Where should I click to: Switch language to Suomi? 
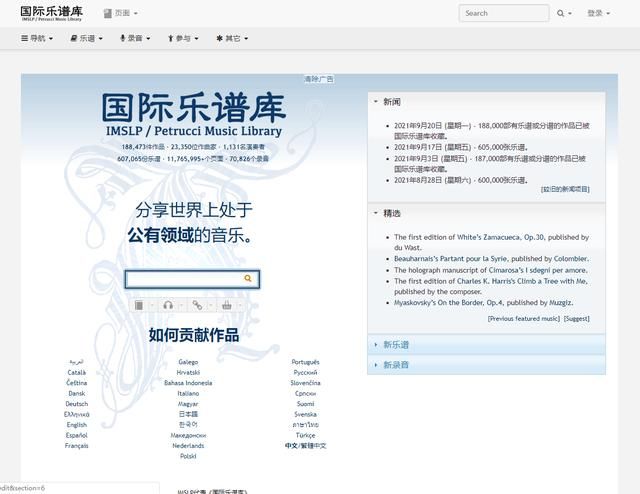305,404
